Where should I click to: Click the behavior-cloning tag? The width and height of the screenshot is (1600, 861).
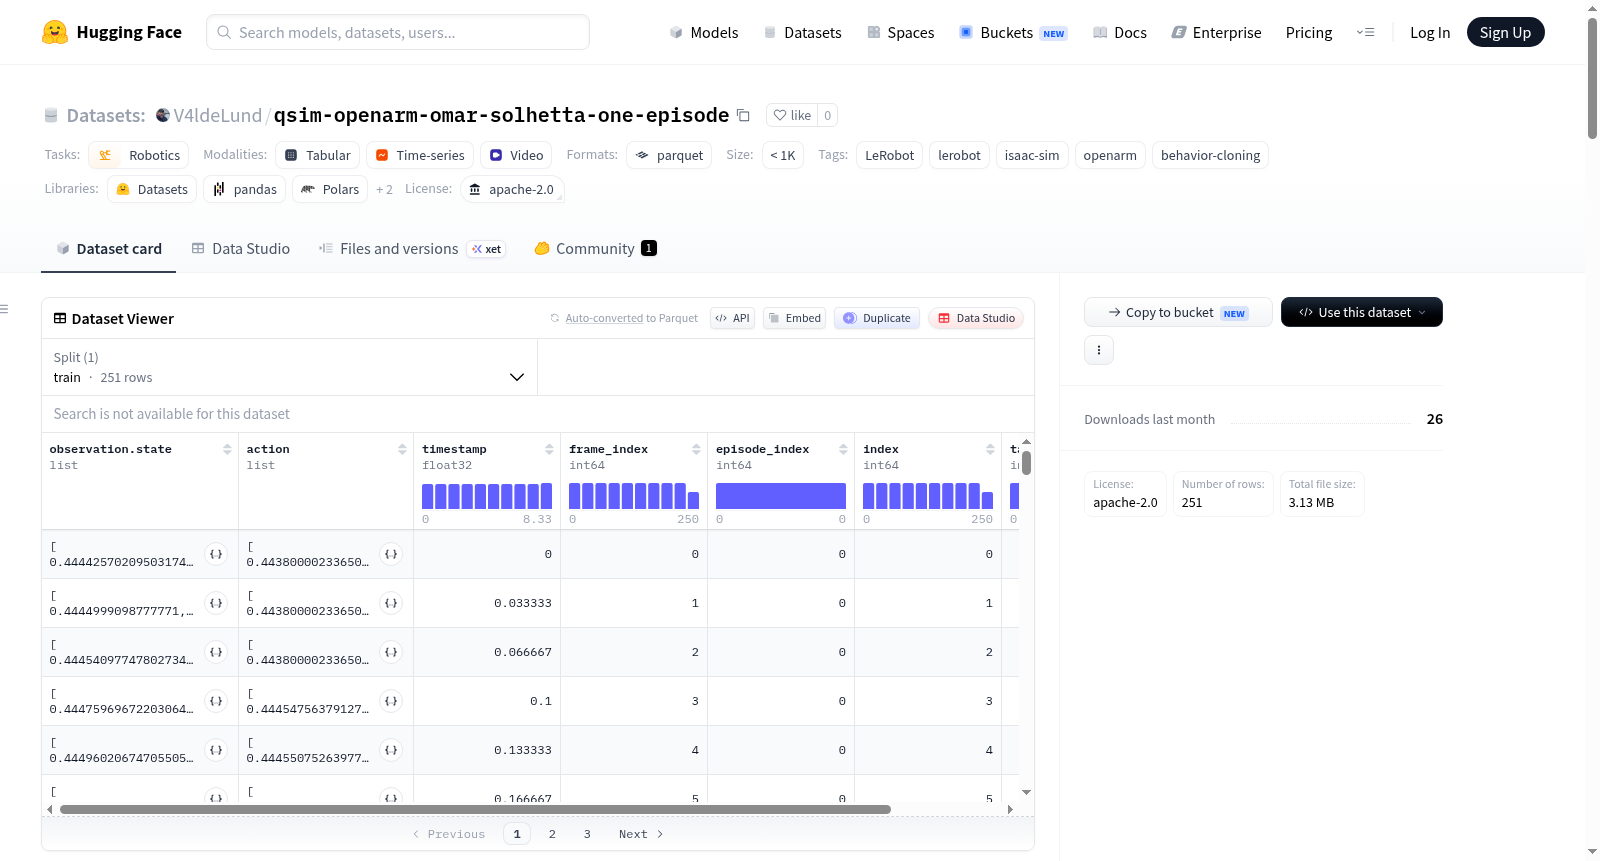click(1210, 155)
